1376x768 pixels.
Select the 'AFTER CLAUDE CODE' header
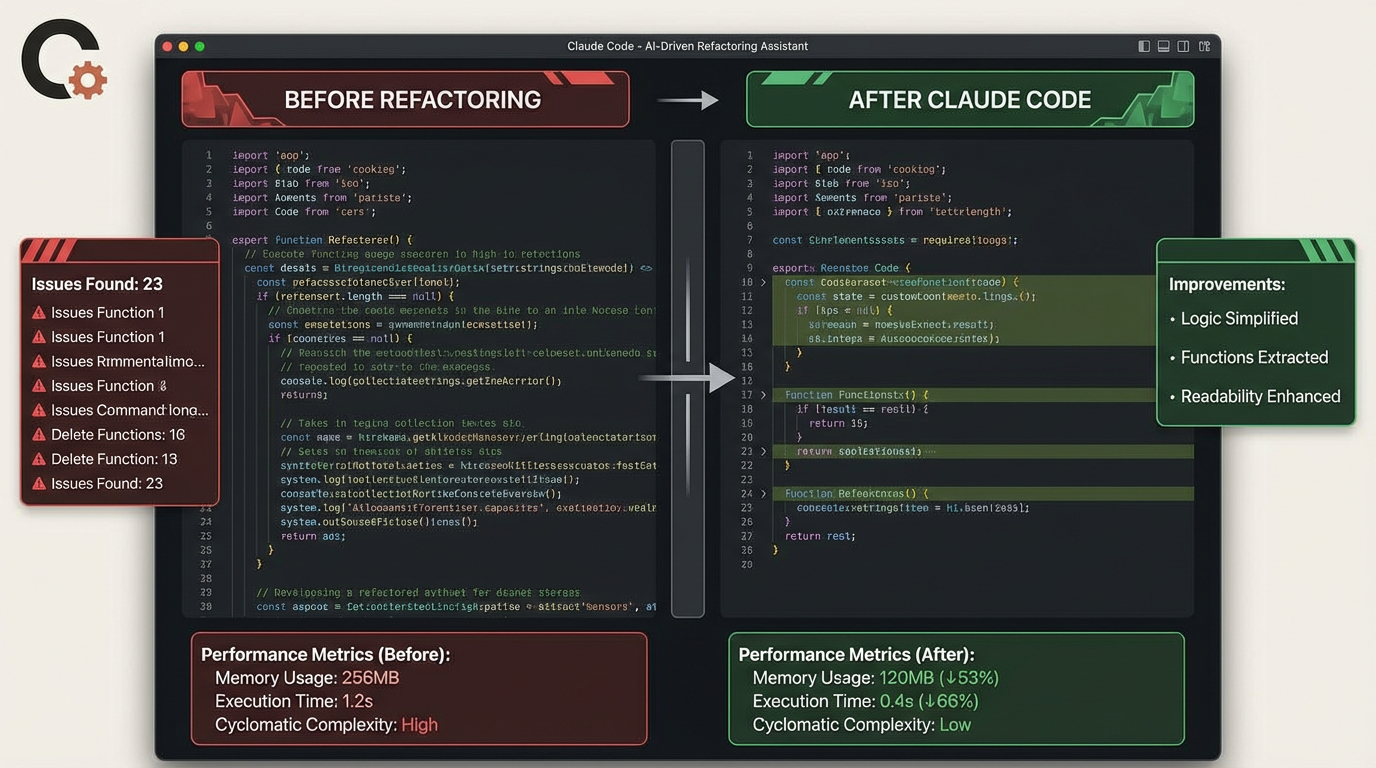(x=969, y=99)
